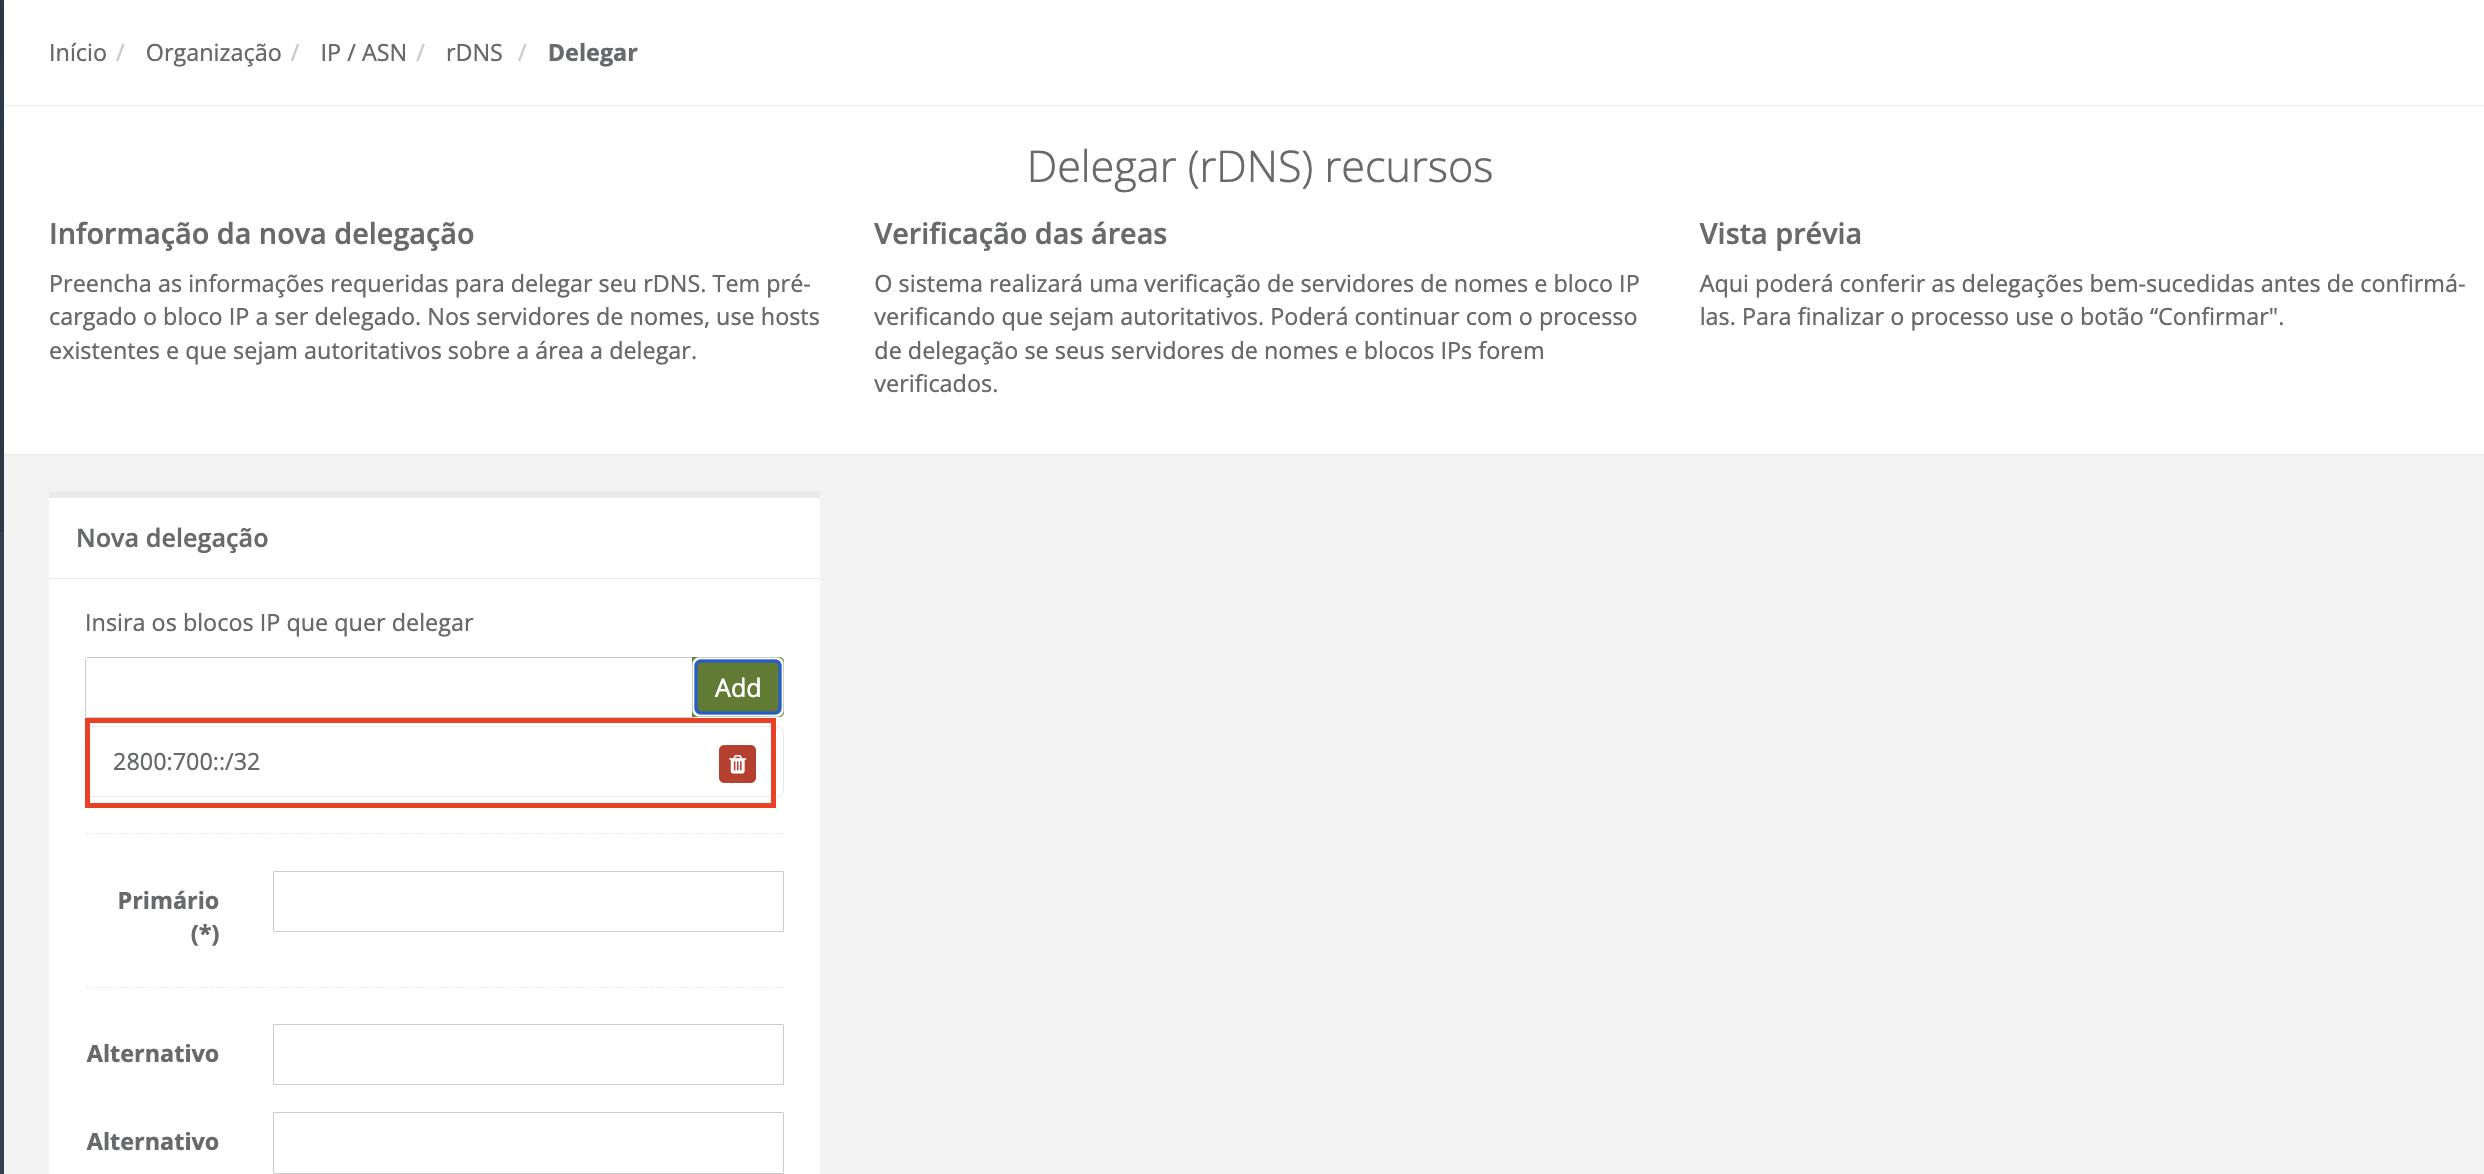Select the first Alternativo input field
This screenshot has width=2484, height=1174.
[x=528, y=1054]
